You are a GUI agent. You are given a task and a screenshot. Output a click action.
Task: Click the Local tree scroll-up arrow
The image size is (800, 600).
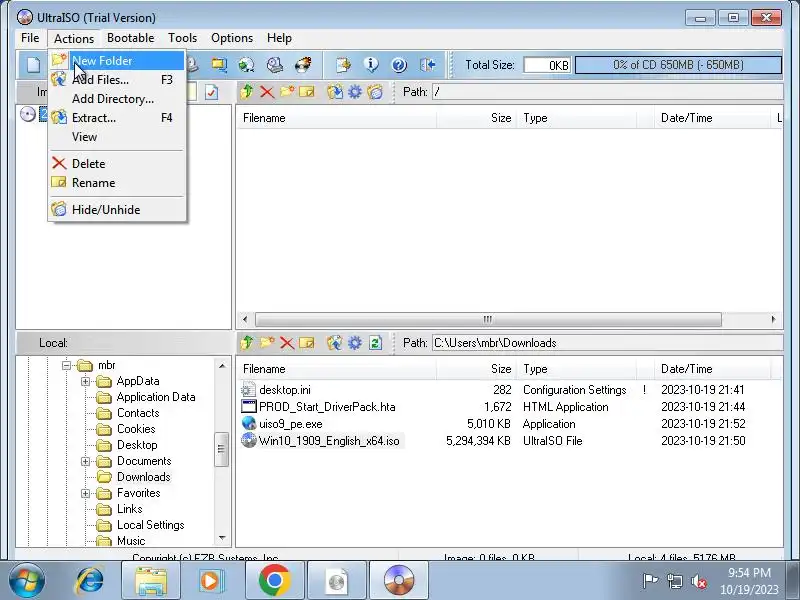point(222,366)
